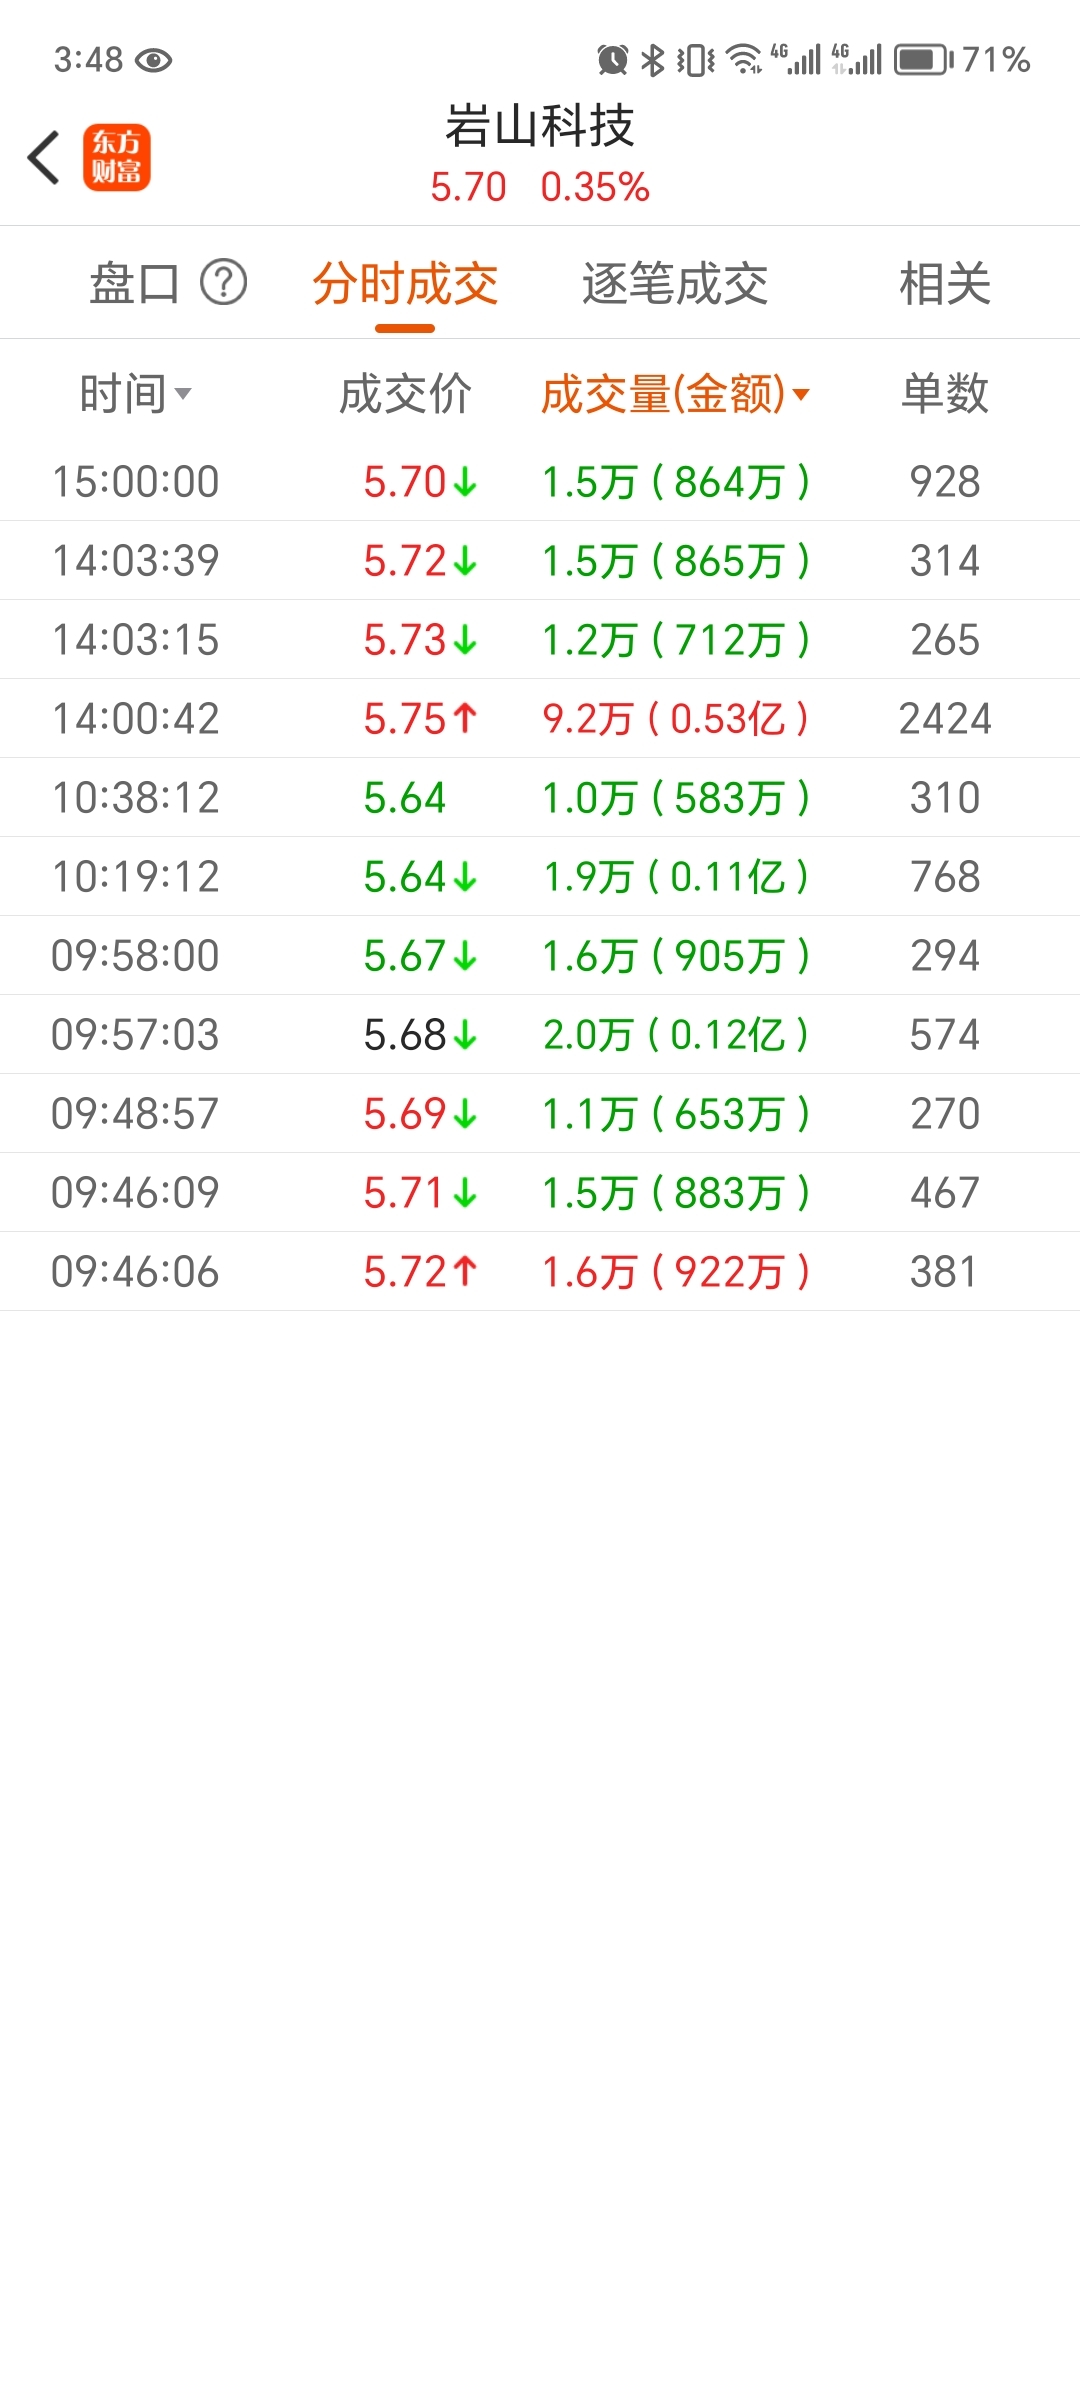Viewport: 1080px width, 2388px height.
Task: Open the 相关 tab
Action: (944, 283)
